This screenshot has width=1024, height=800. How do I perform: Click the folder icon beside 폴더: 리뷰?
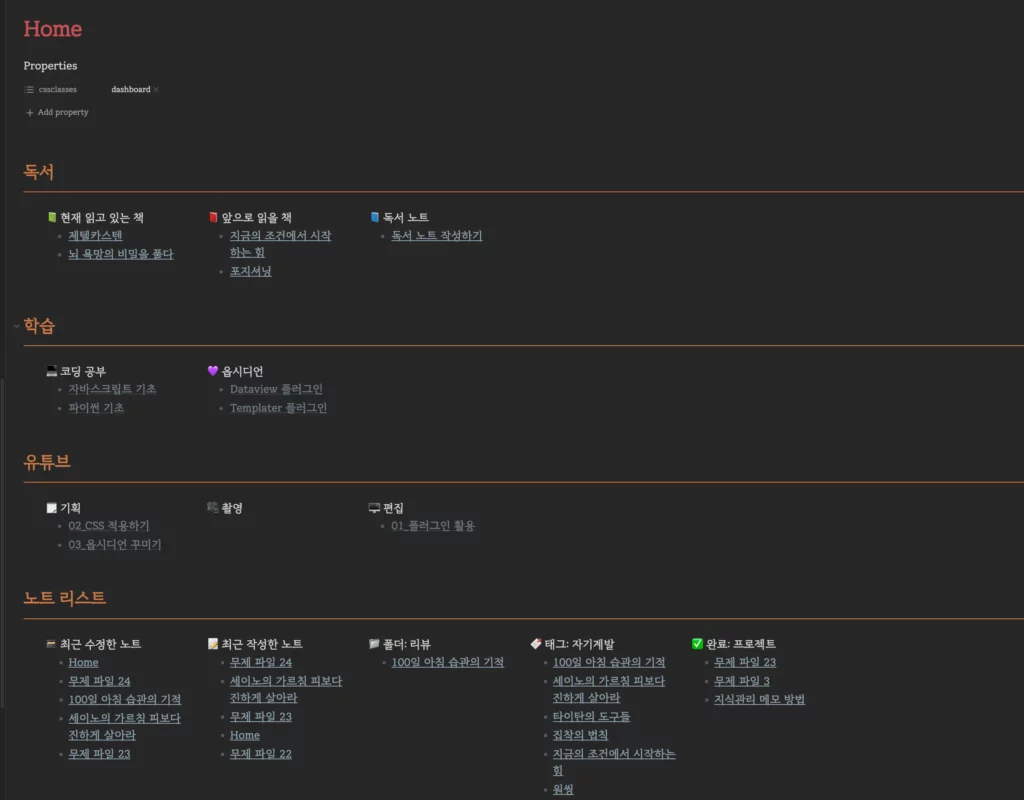point(375,644)
